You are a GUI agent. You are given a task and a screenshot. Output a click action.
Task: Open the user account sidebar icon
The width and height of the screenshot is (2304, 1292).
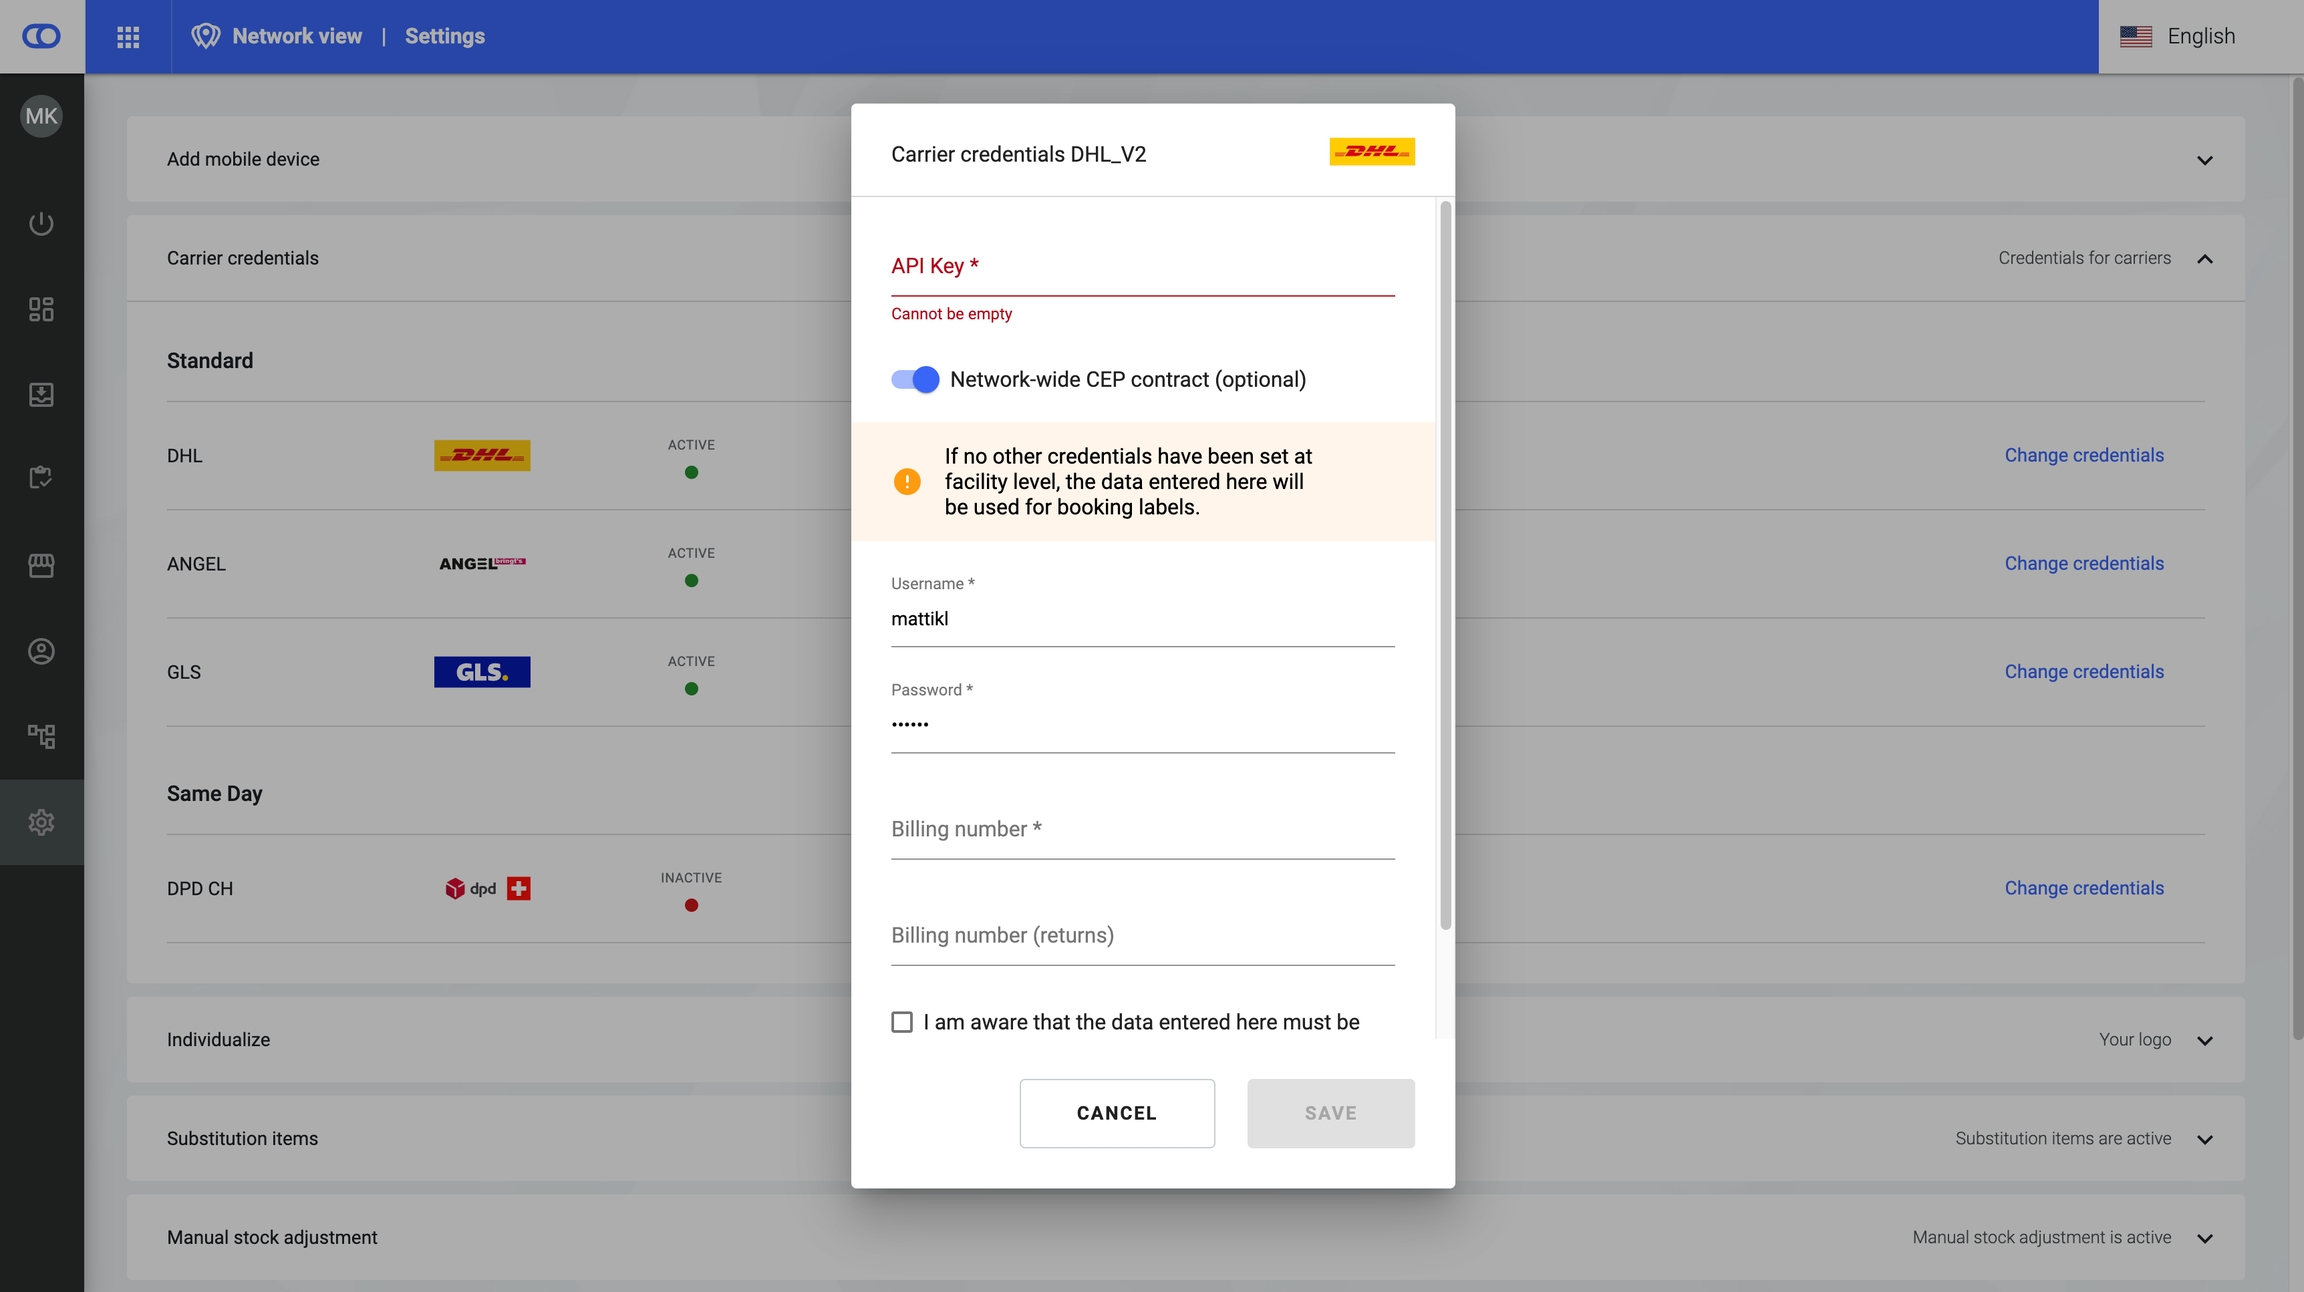point(41,651)
